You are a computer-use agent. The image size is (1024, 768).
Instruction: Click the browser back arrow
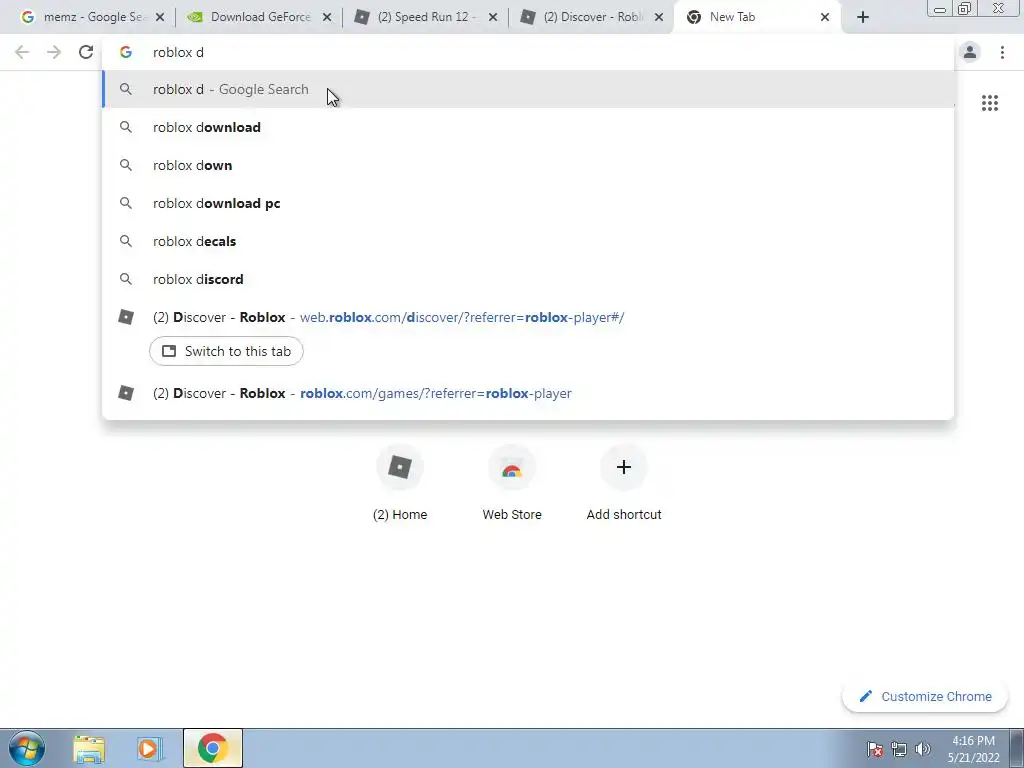point(22,52)
